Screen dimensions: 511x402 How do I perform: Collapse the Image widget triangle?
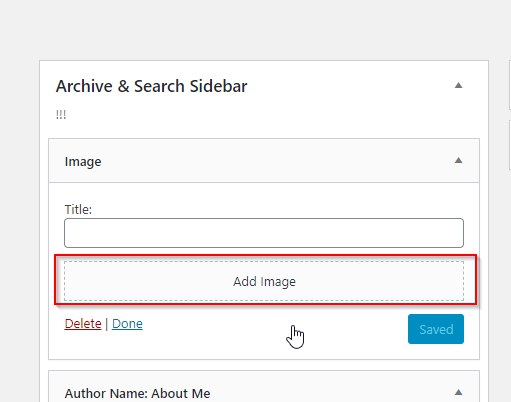point(458,160)
